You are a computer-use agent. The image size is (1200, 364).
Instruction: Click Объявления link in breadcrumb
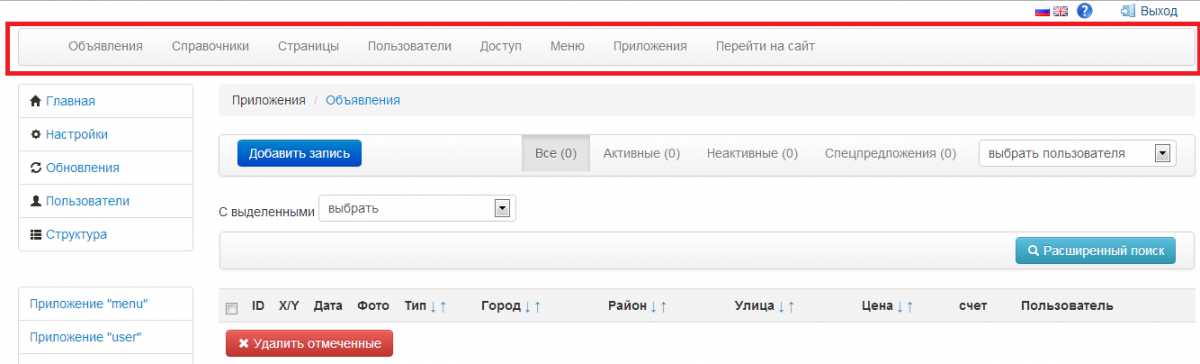pos(363,100)
